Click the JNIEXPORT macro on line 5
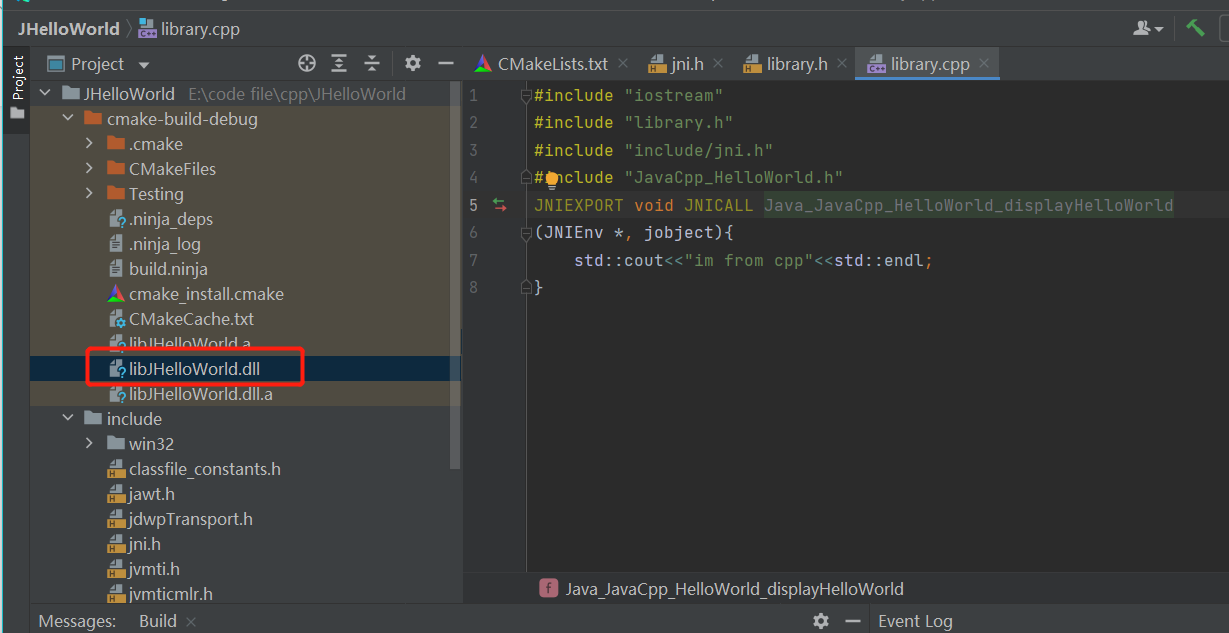The width and height of the screenshot is (1229, 633). [x=579, y=205]
